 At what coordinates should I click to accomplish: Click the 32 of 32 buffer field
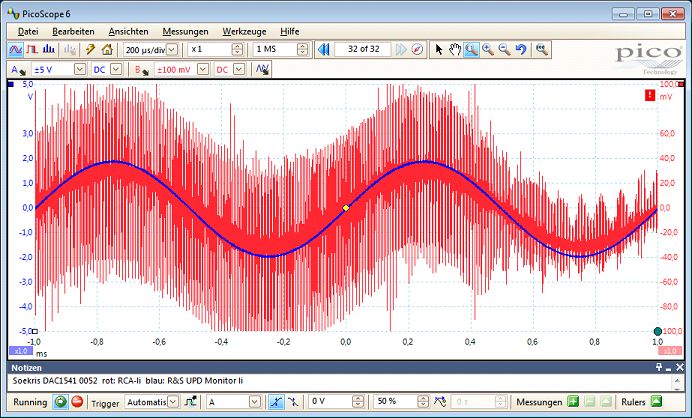click(363, 49)
